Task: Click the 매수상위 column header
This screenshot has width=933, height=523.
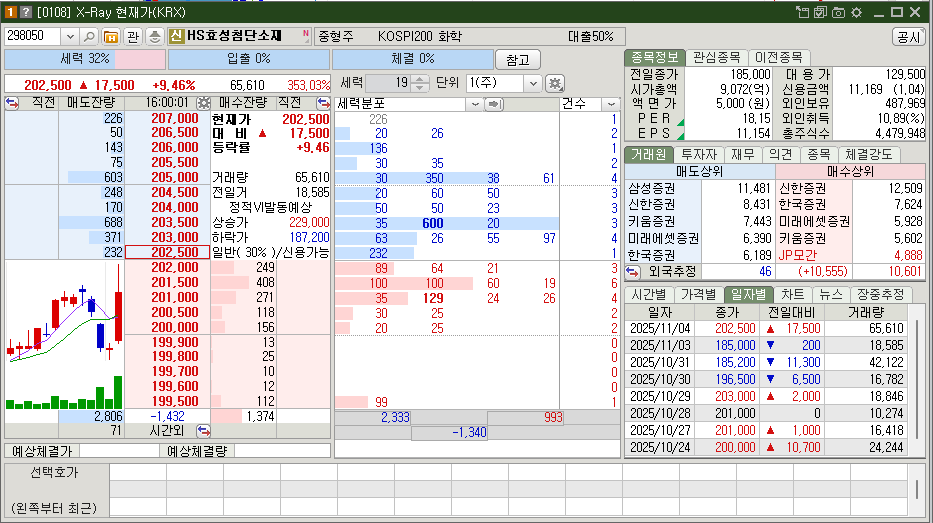Action: point(851,171)
